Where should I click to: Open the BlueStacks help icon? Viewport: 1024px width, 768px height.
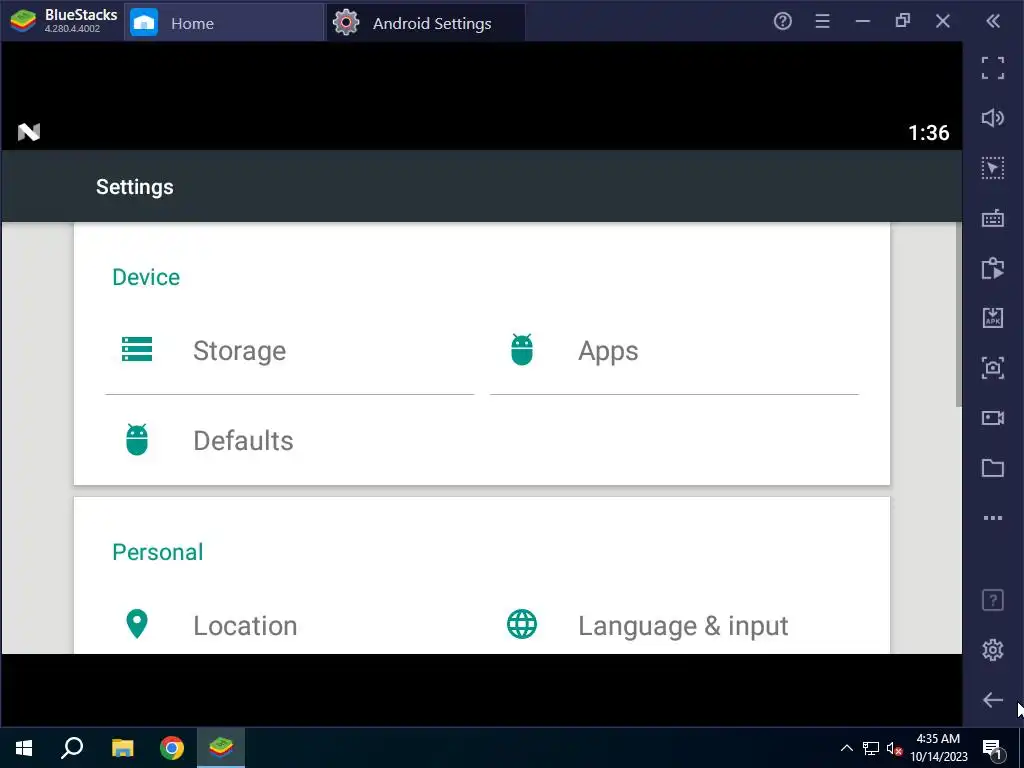[x=782, y=22]
